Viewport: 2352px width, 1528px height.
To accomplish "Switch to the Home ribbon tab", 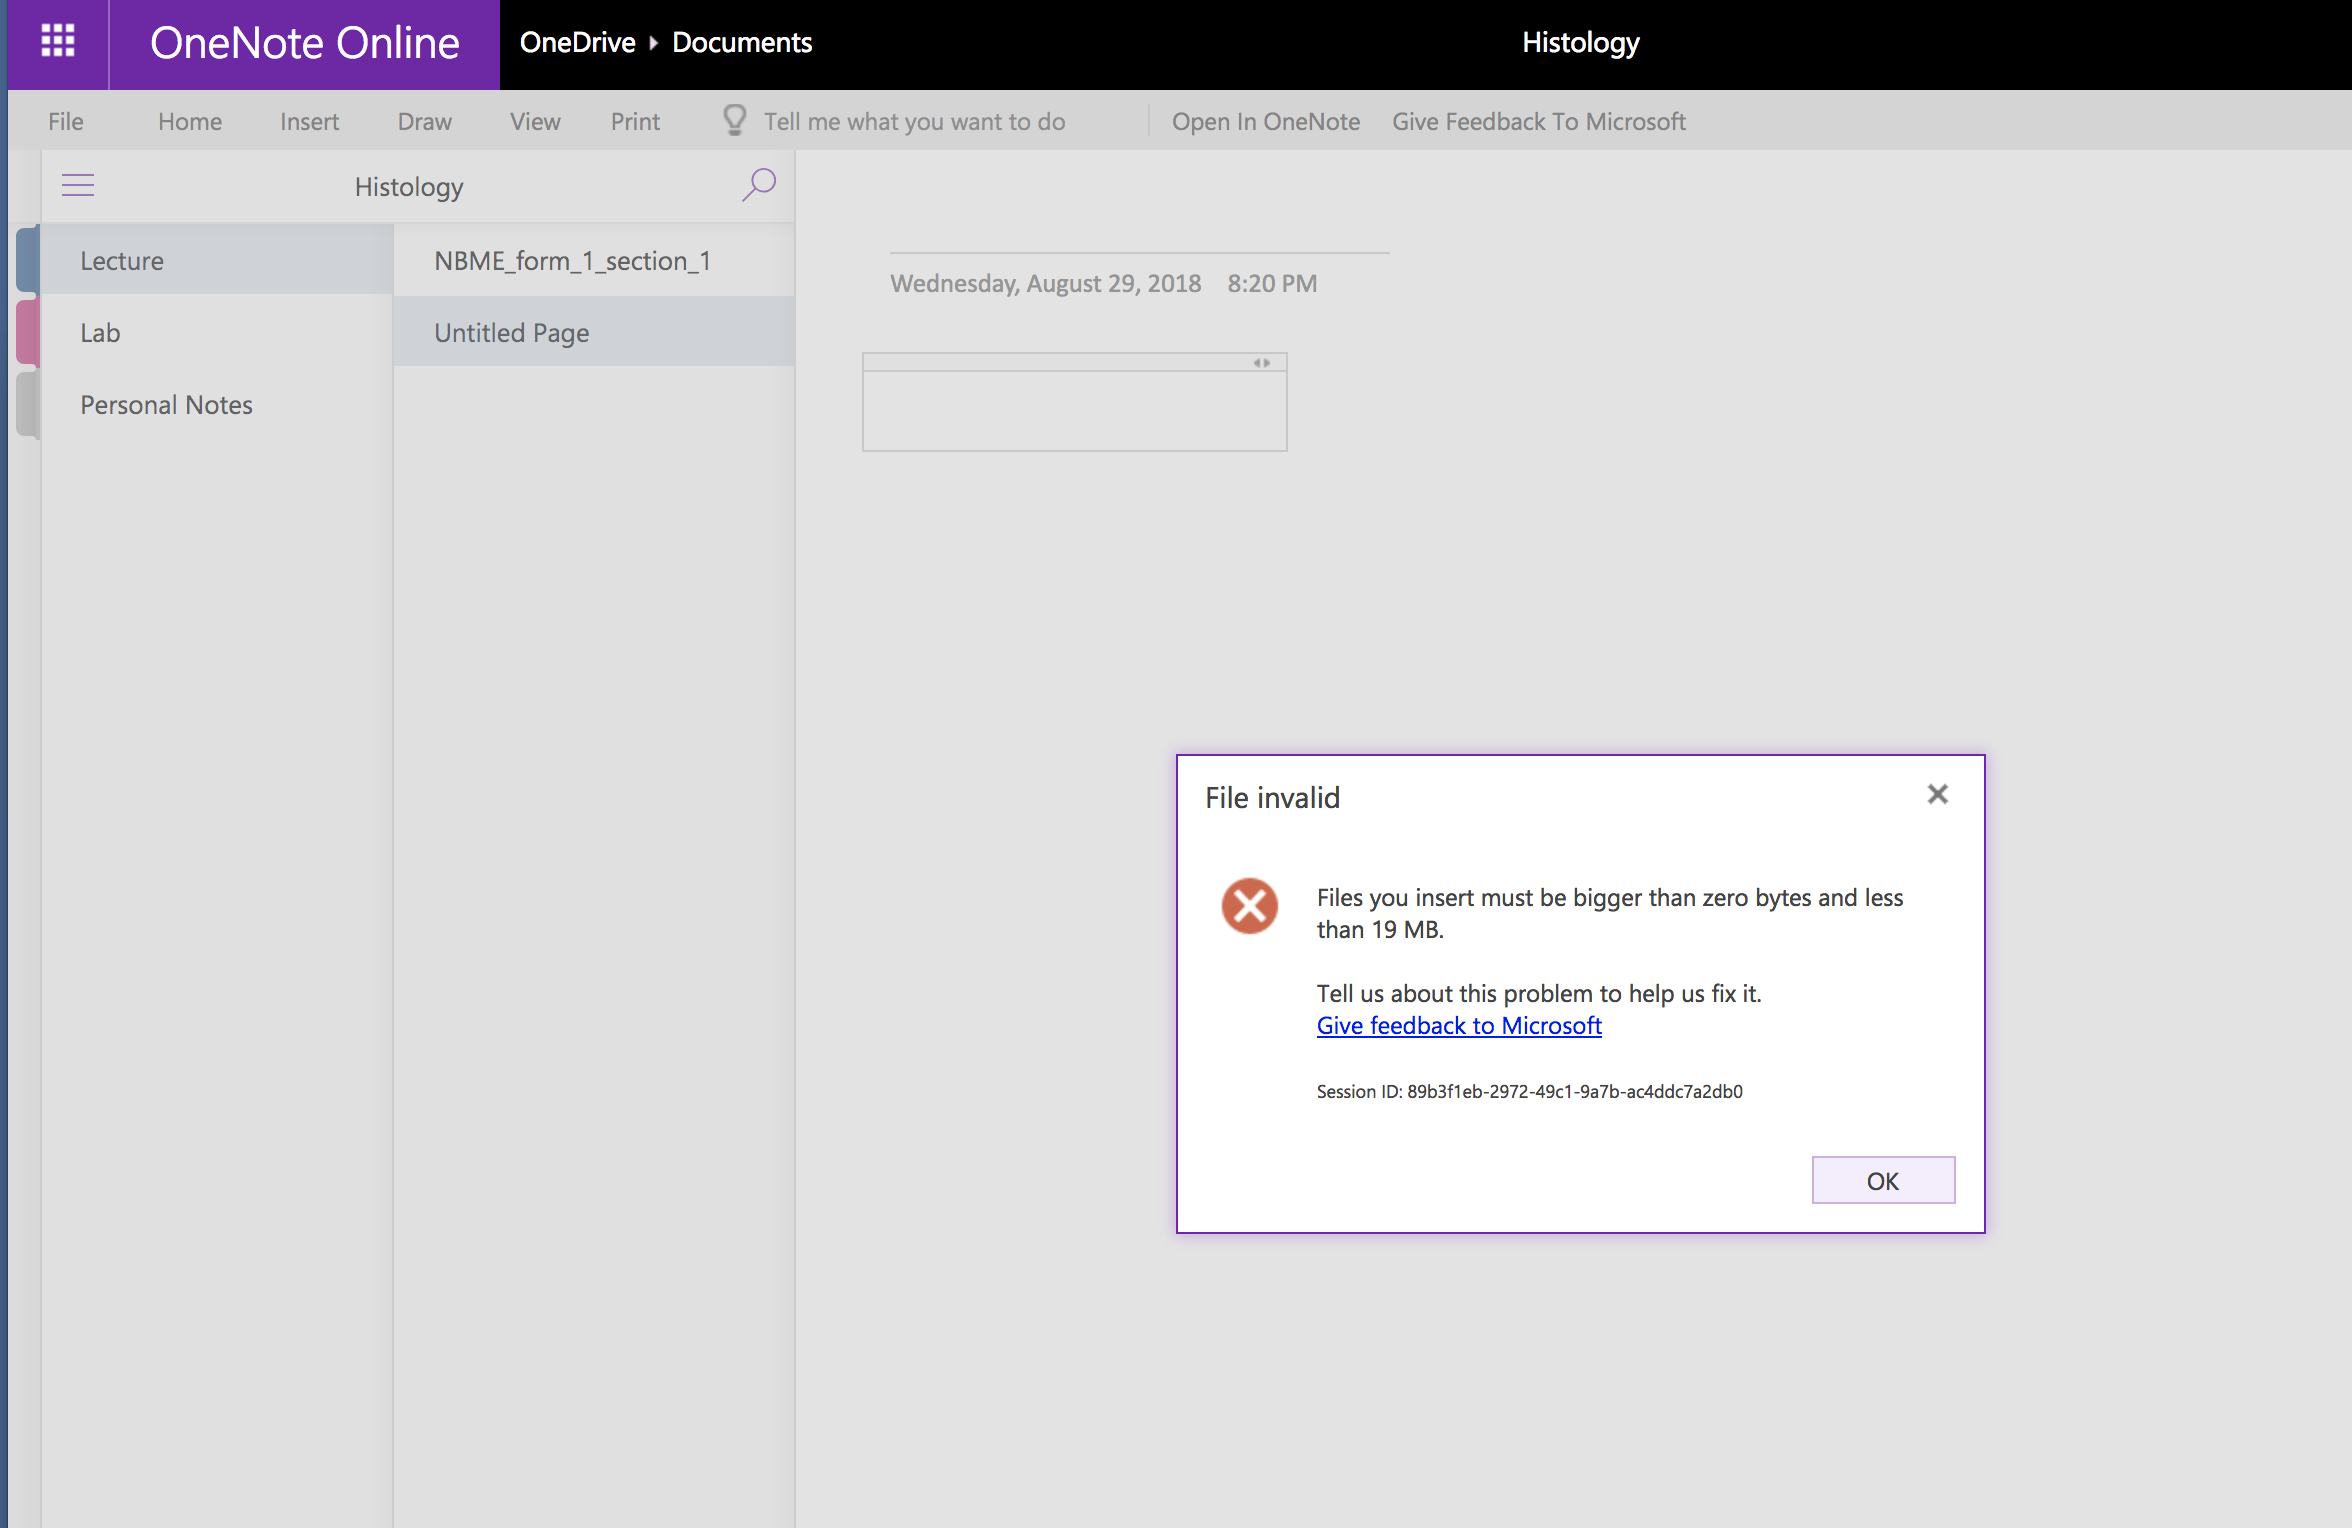I will 190,121.
